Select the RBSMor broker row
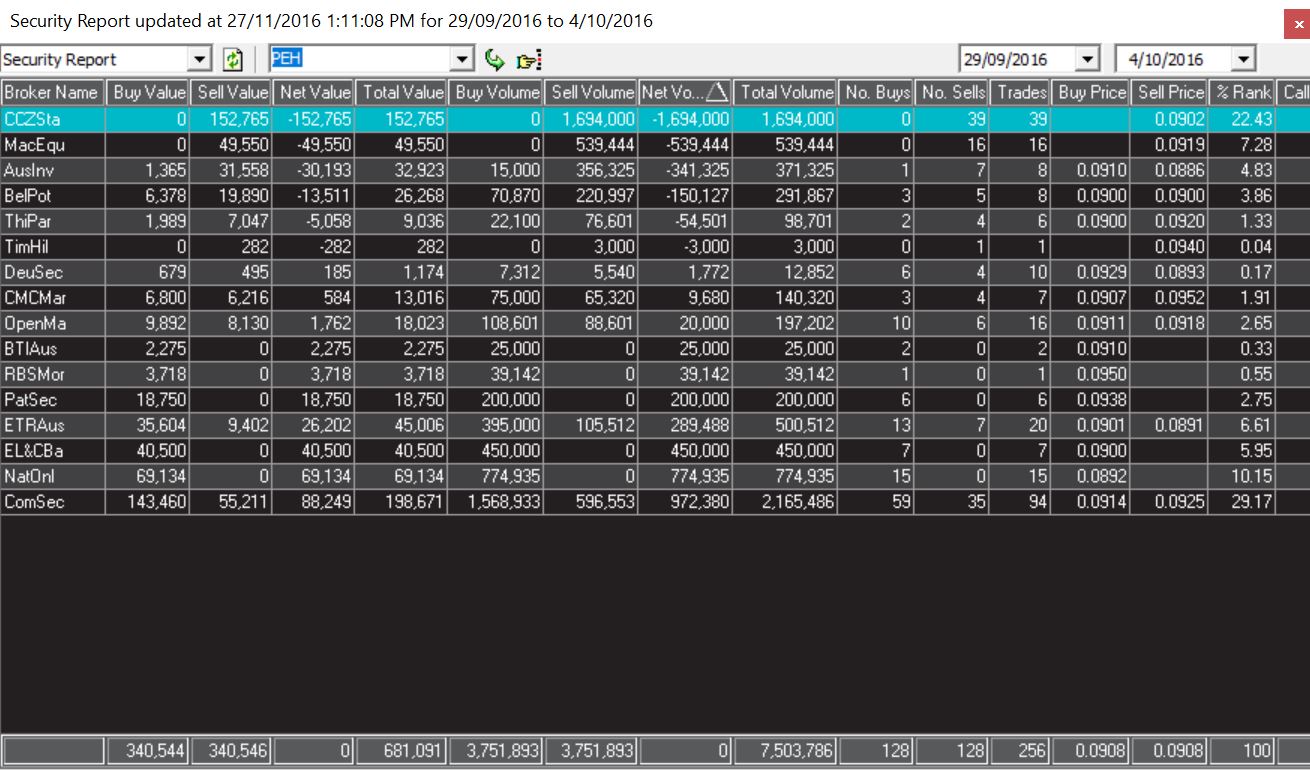Image resolution: width=1310 pixels, height=770 pixels. click(655, 374)
